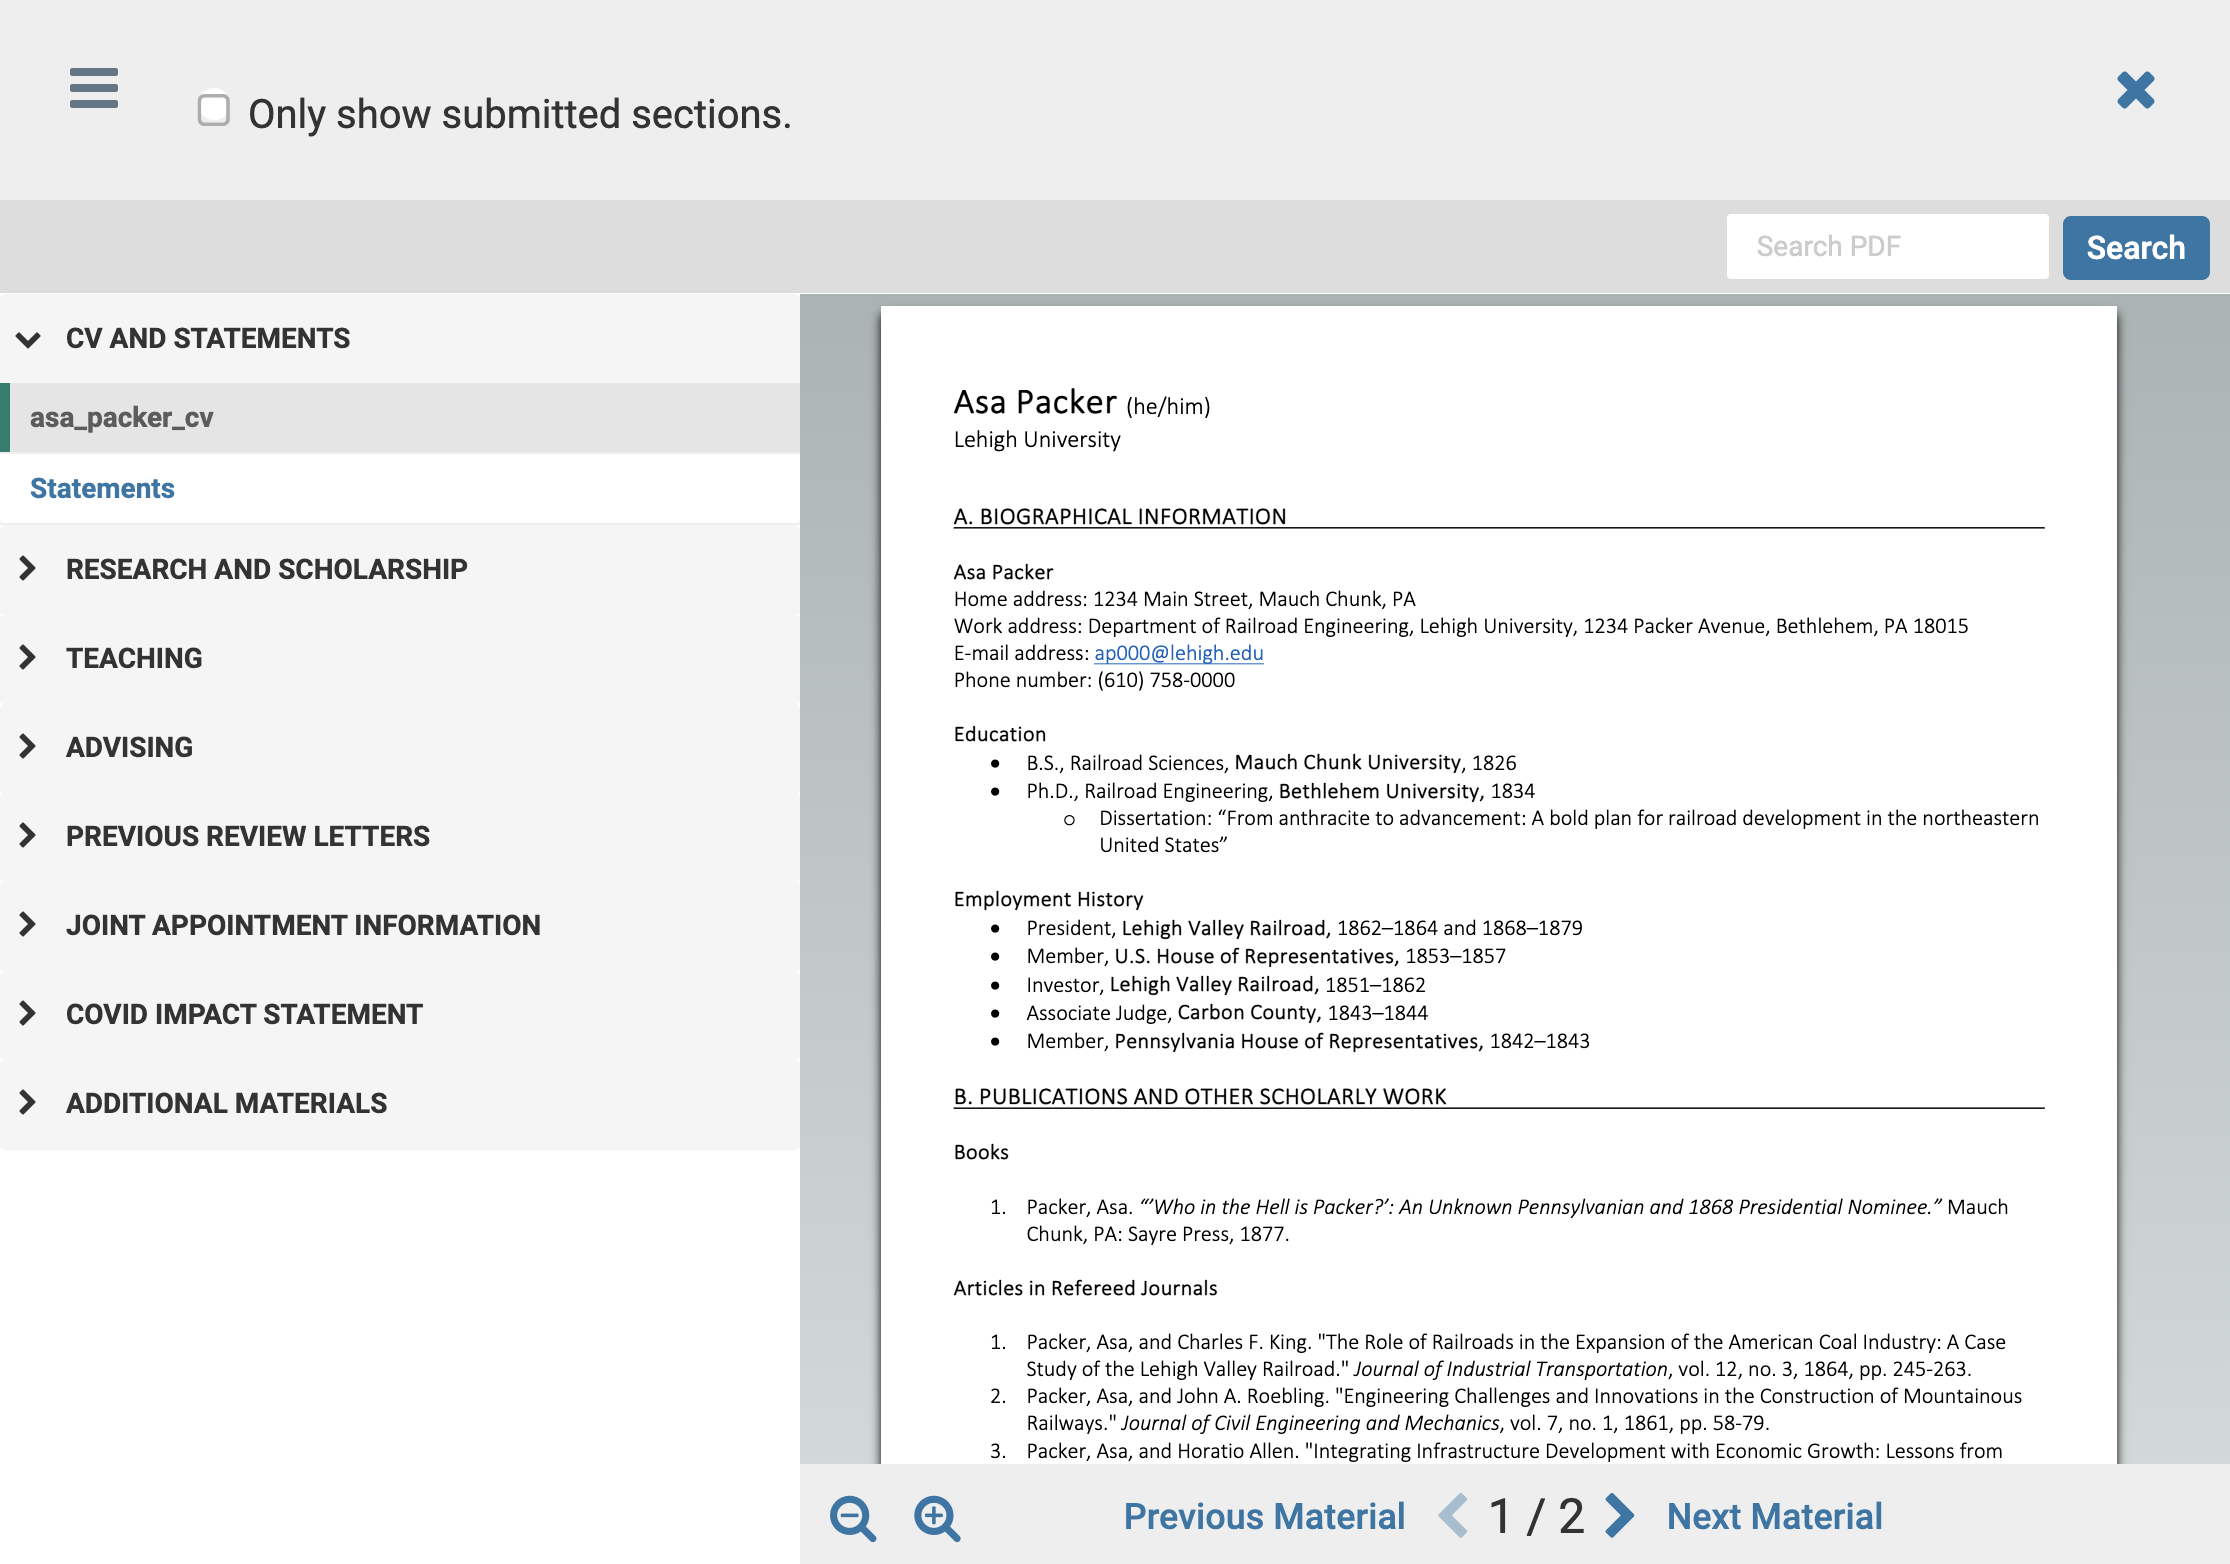Screen dimensions: 2230x1564
Task: Click 'Employment History' subheading in PDF
Action: [x=1048, y=899]
